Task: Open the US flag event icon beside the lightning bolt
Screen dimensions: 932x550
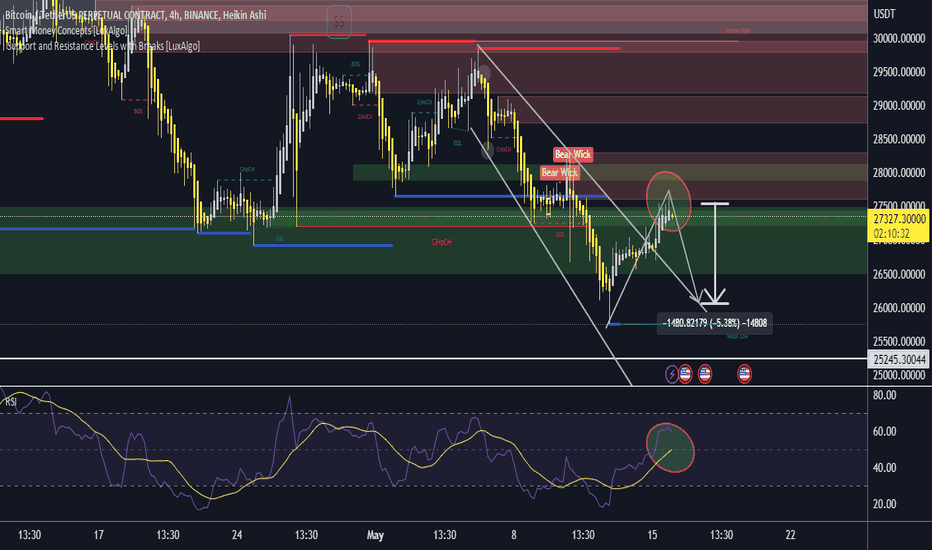Action: point(685,373)
